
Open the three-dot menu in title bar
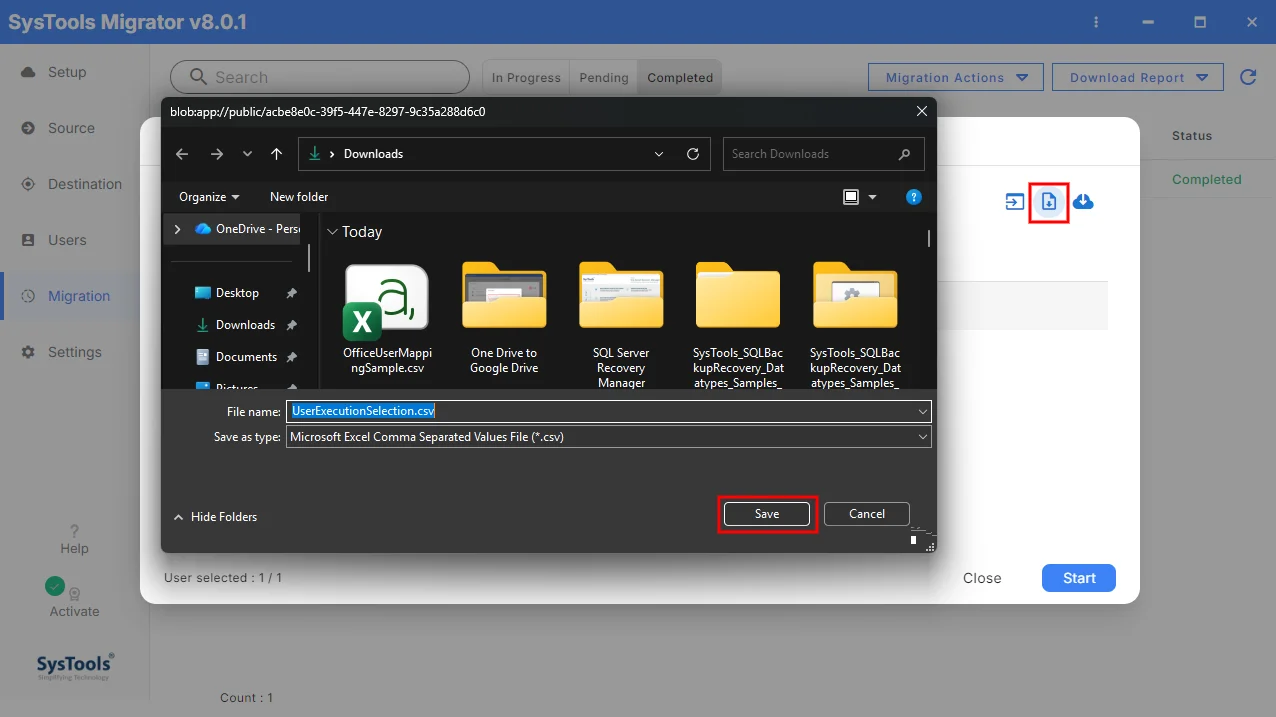[1097, 22]
